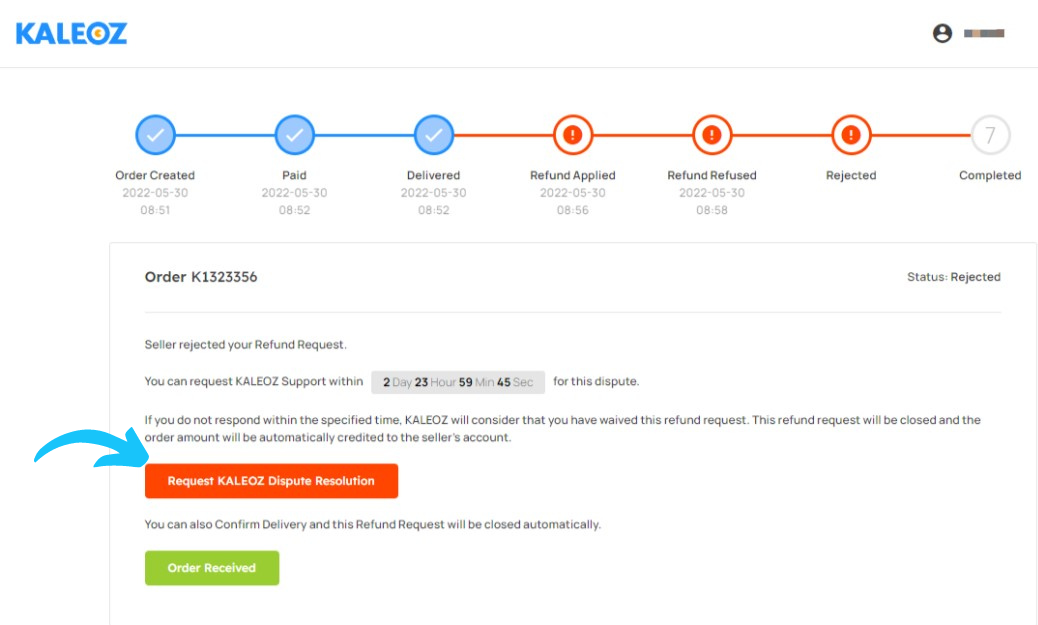Click the green Order Received button
Image resolution: width=1038 pixels, height=625 pixels.
point(212,568)
